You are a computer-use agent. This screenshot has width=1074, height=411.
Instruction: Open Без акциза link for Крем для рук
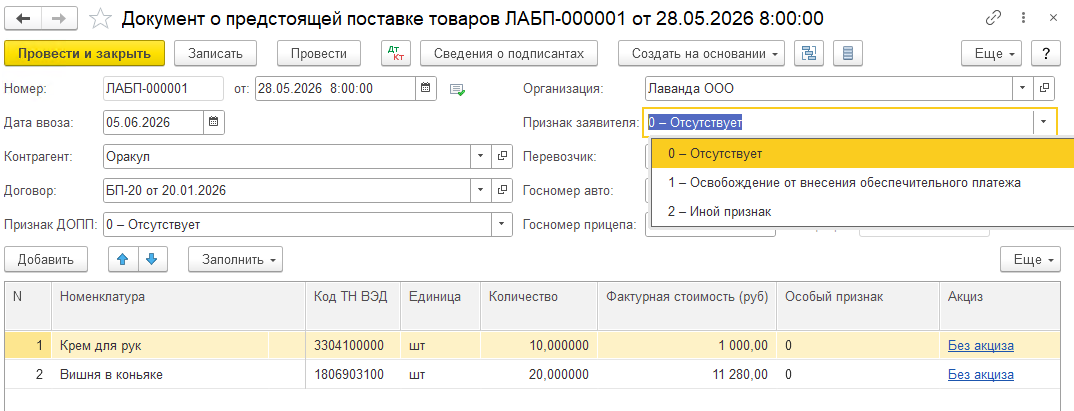[x=981, y=346]
